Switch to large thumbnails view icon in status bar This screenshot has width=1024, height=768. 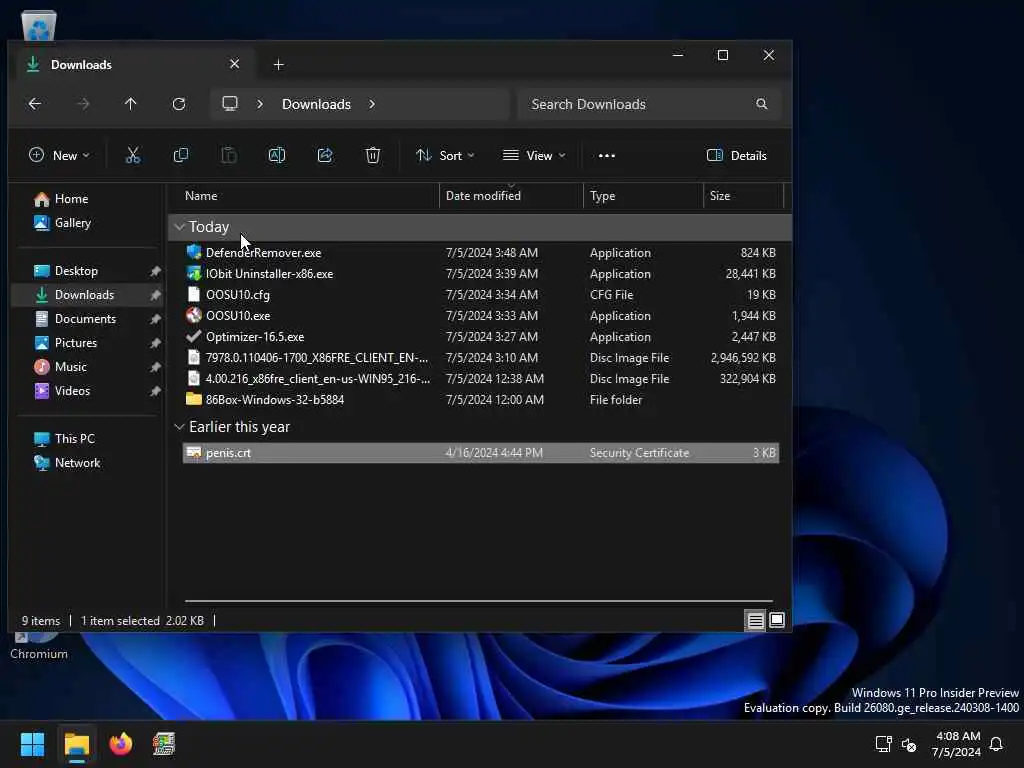(777, 620)
